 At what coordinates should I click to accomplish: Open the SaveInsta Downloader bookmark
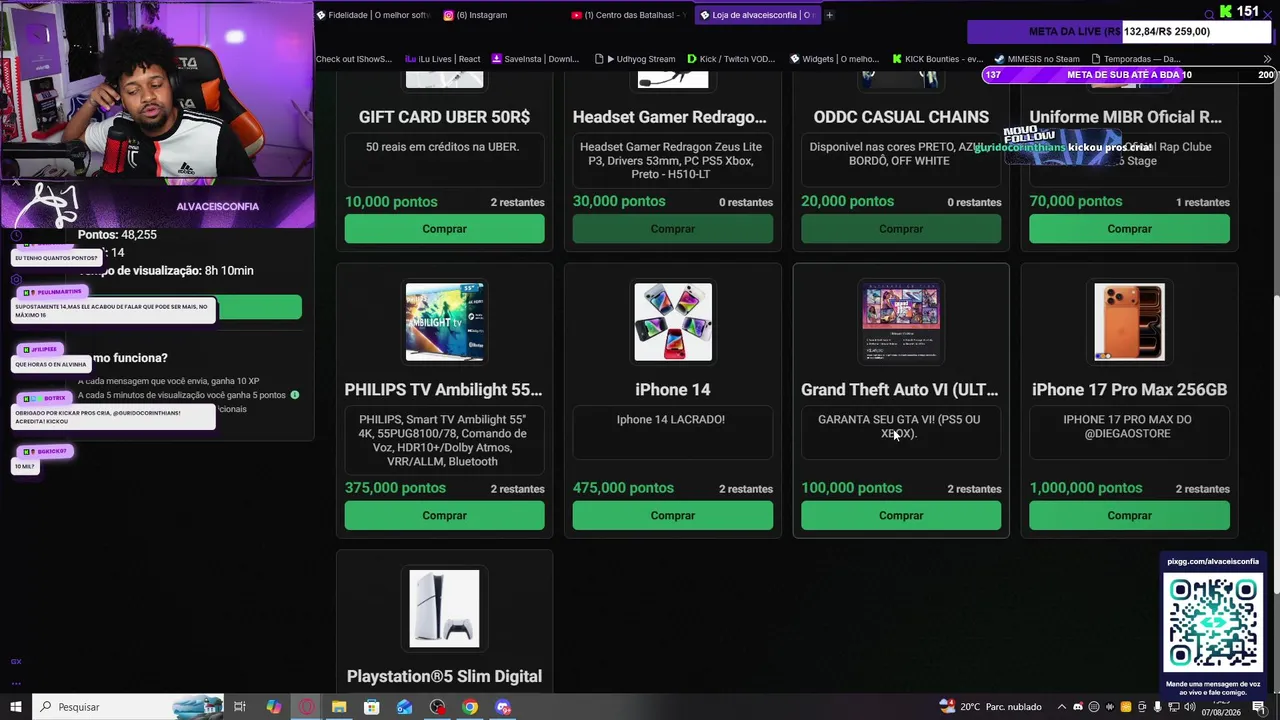[x=535, y=59]
